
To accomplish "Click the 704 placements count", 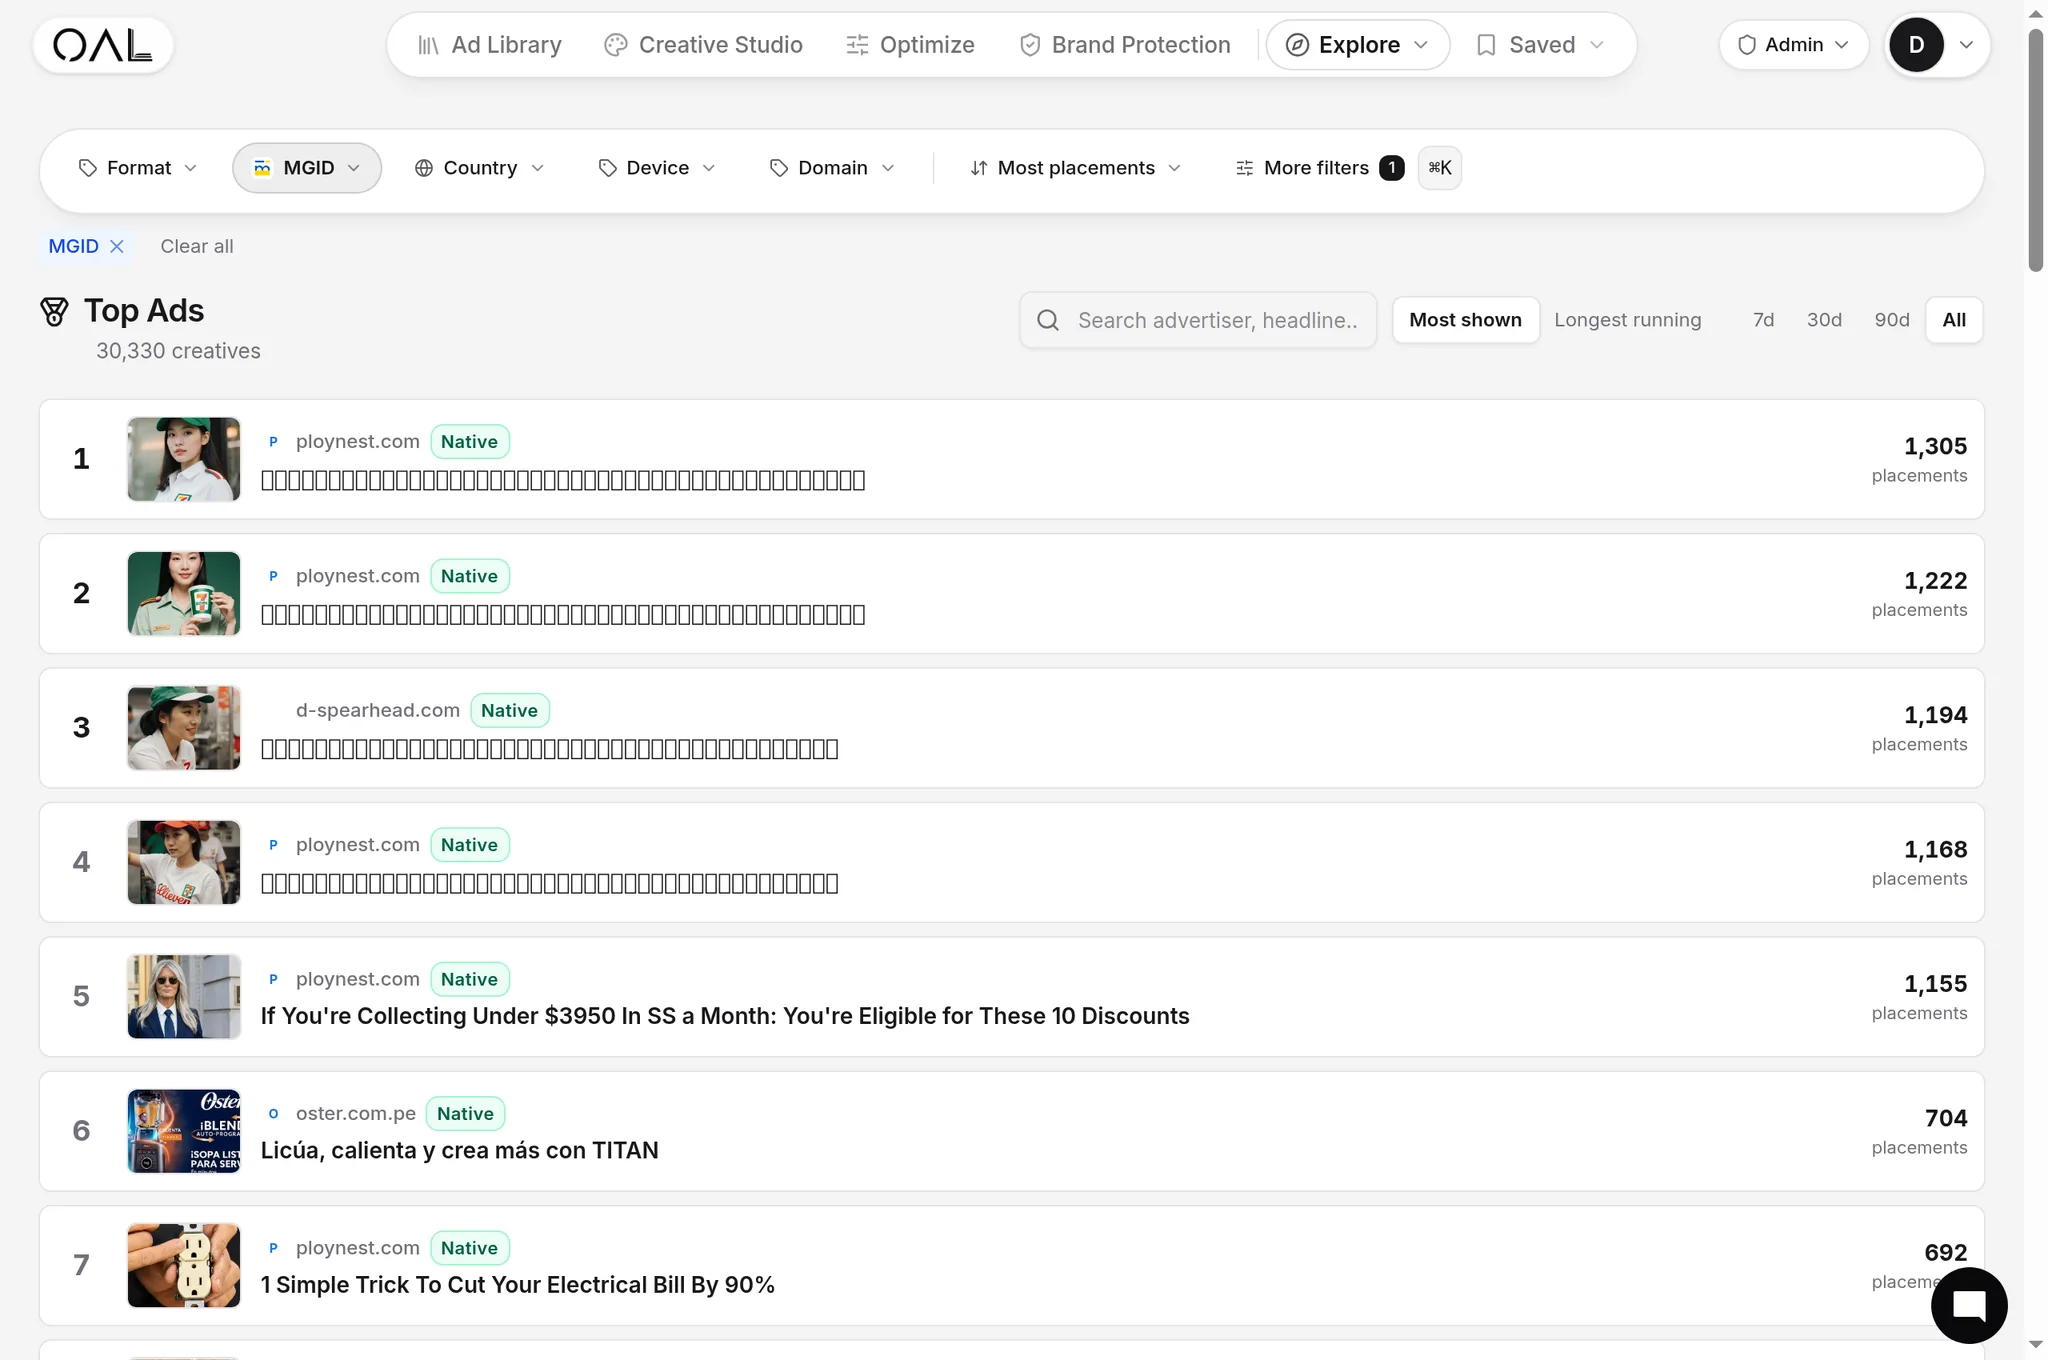I will point(1945,1118).
